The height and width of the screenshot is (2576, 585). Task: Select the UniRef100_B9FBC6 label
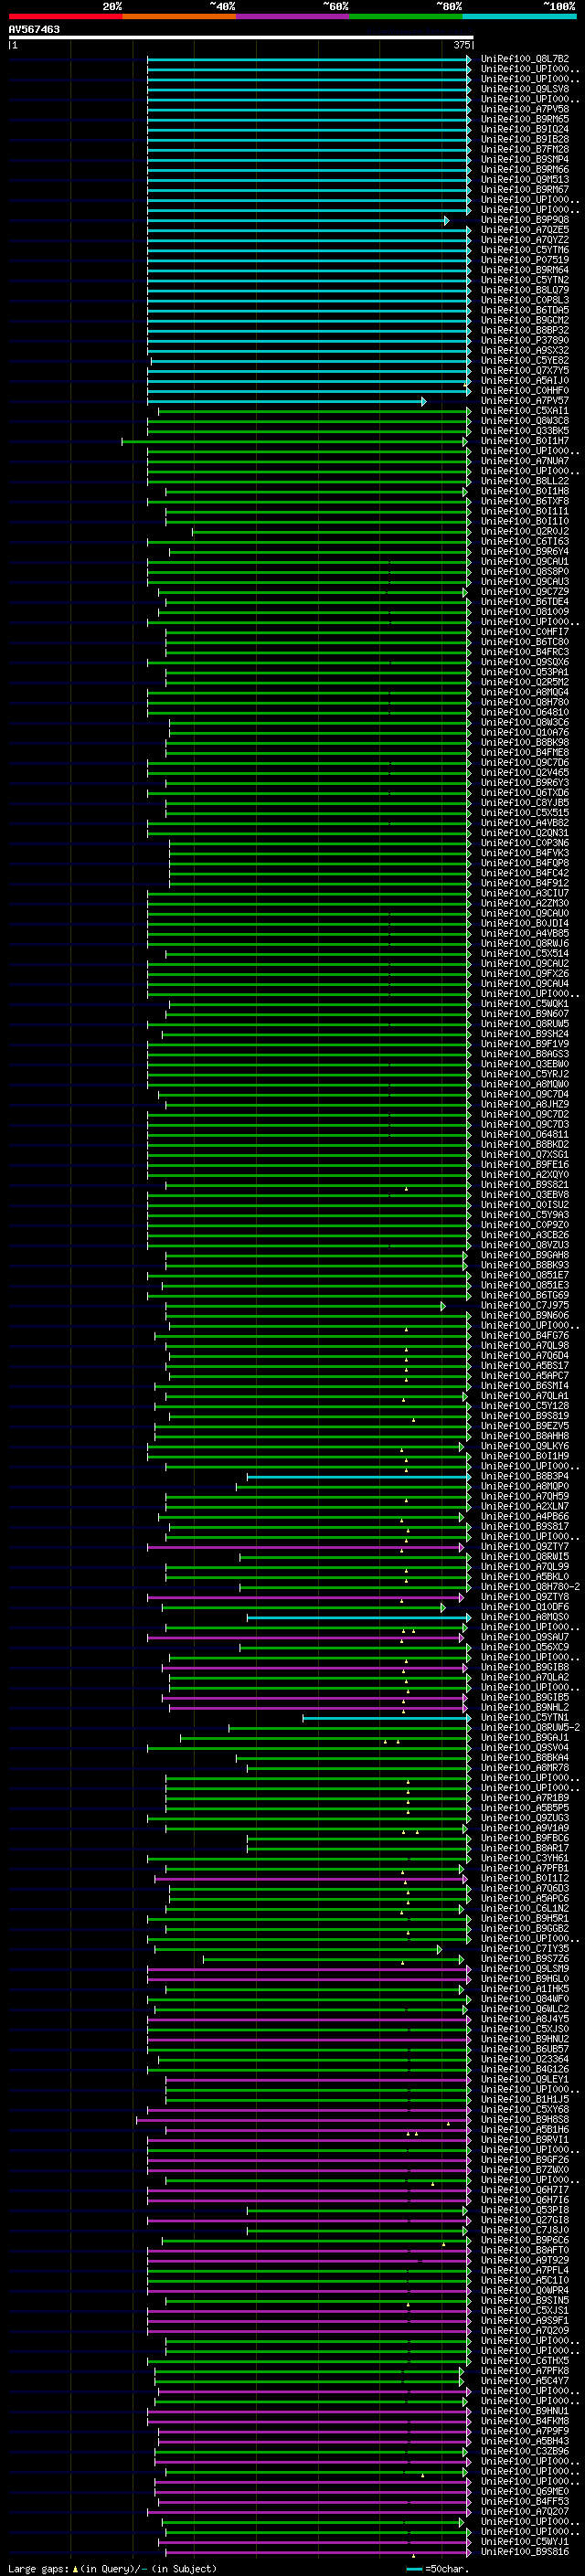525,1838
